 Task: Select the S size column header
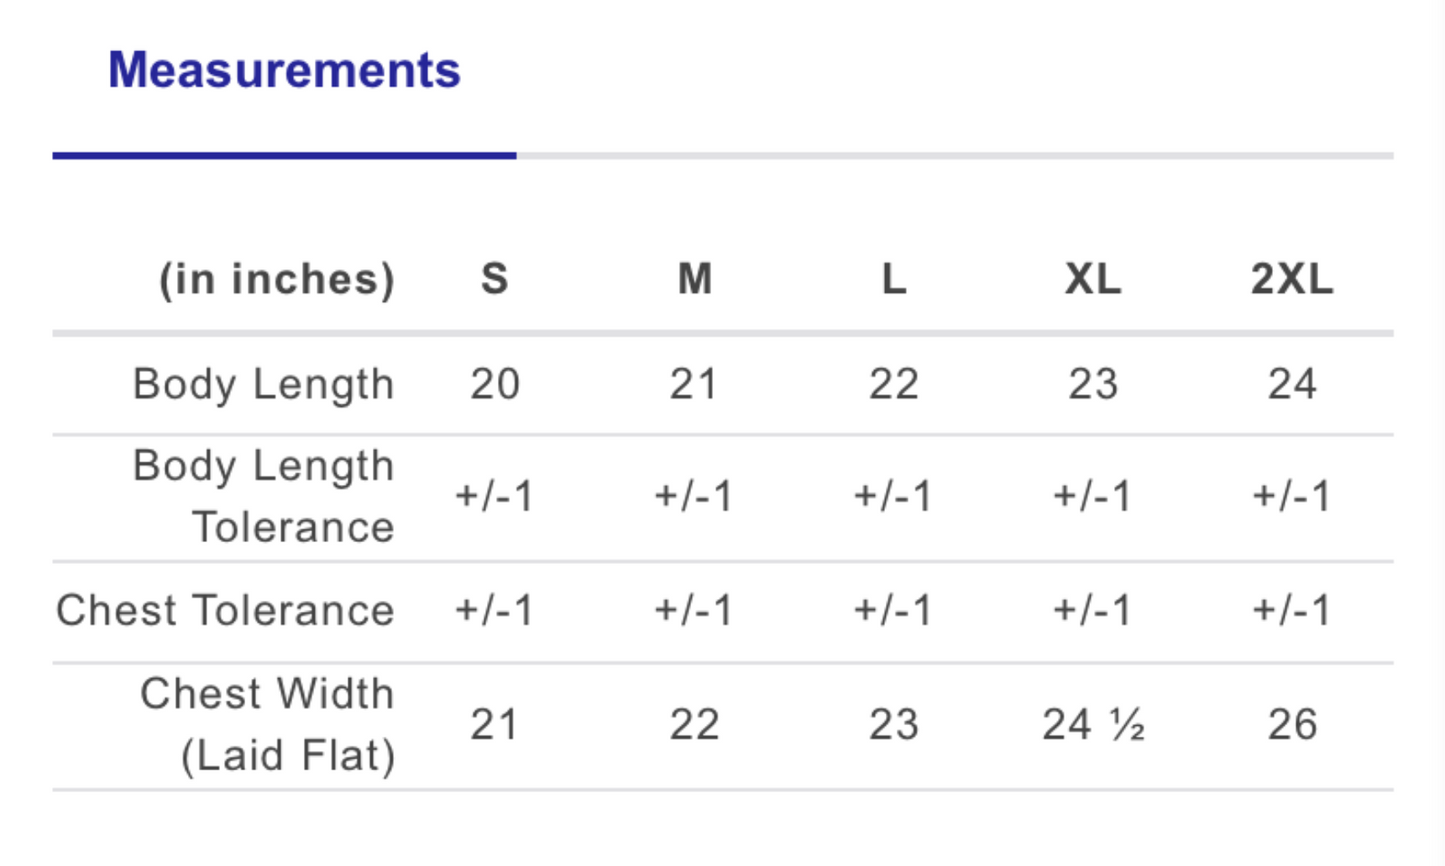[495, 279]
